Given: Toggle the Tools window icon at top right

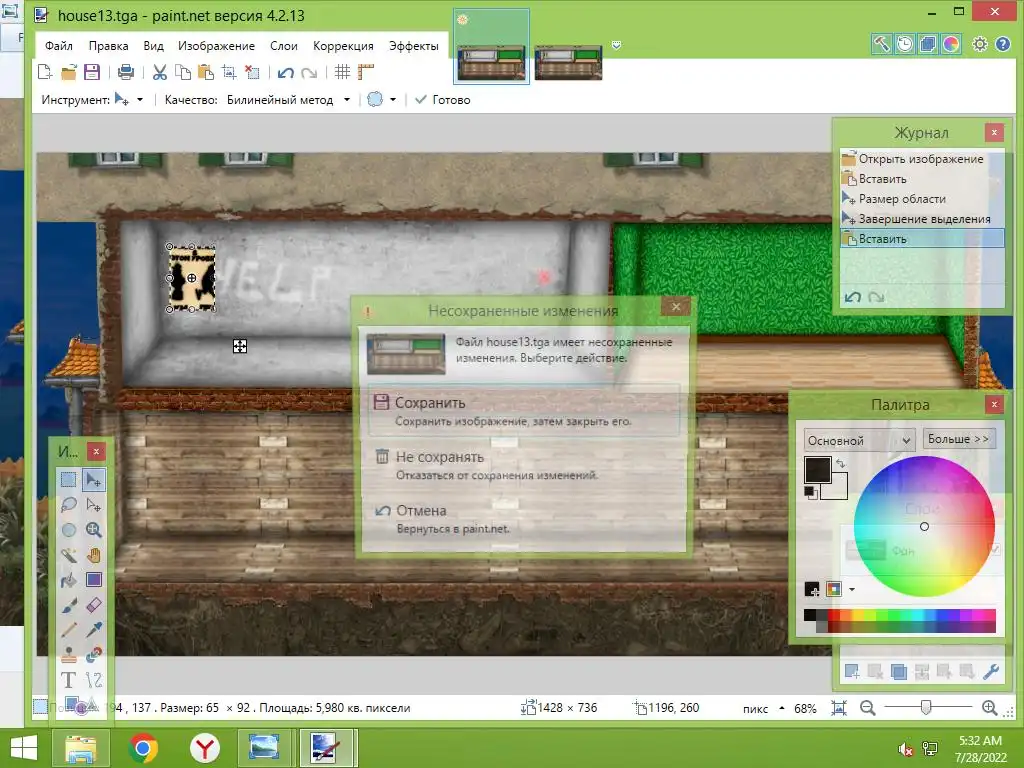Looking at the screenshot, I should click(x=881, y=44).
